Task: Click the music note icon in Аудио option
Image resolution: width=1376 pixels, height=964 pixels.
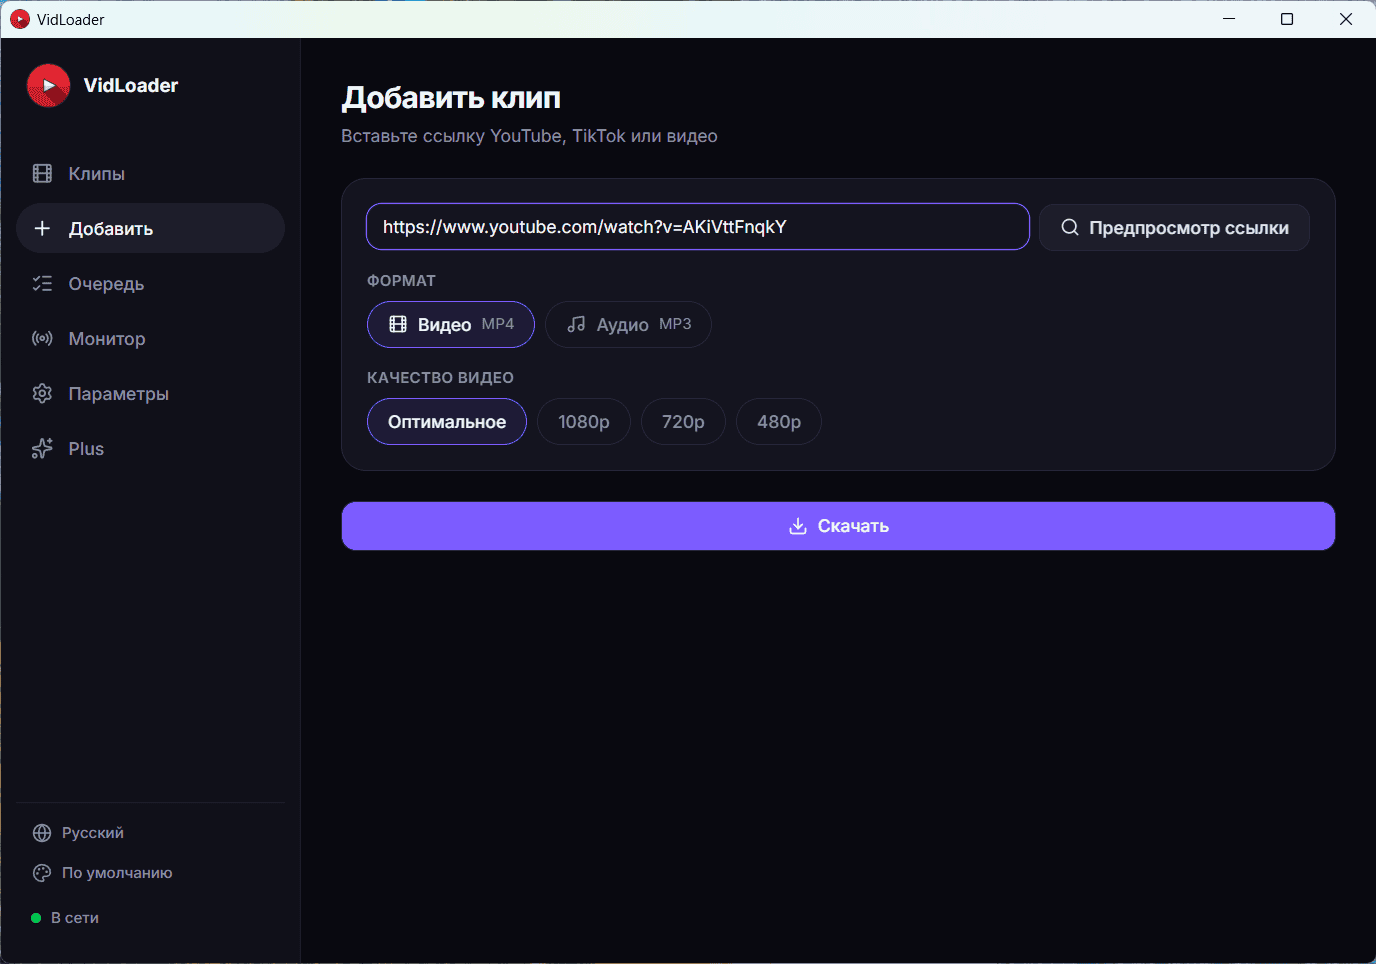Action: (576, 324)
